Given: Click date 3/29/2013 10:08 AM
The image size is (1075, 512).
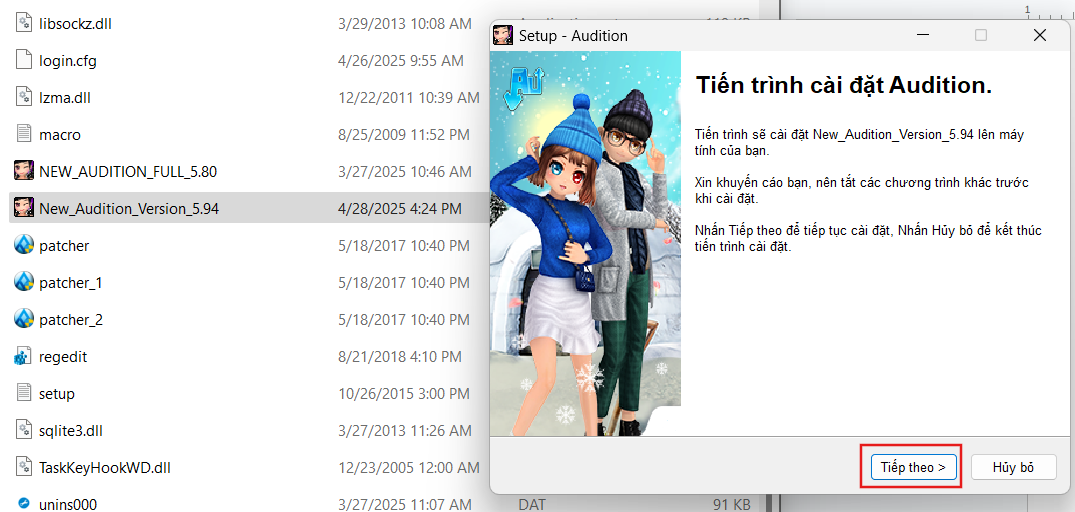Looking at the screenshot, I should coord(405,24).
